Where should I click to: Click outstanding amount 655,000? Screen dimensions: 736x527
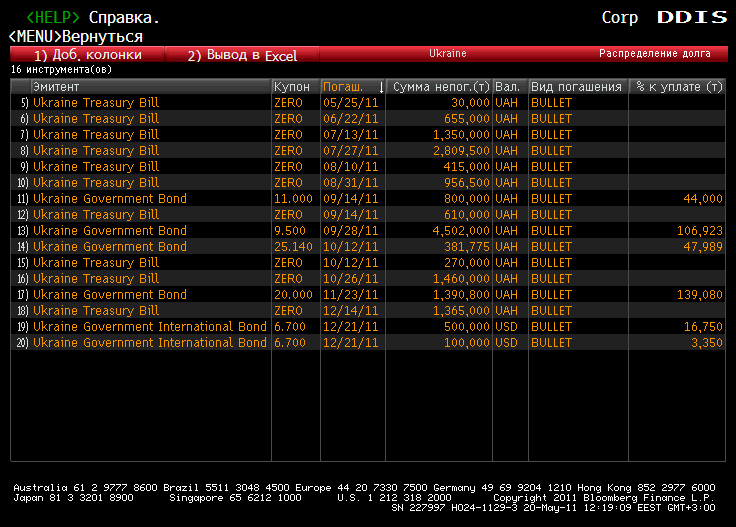click(467, 119)
